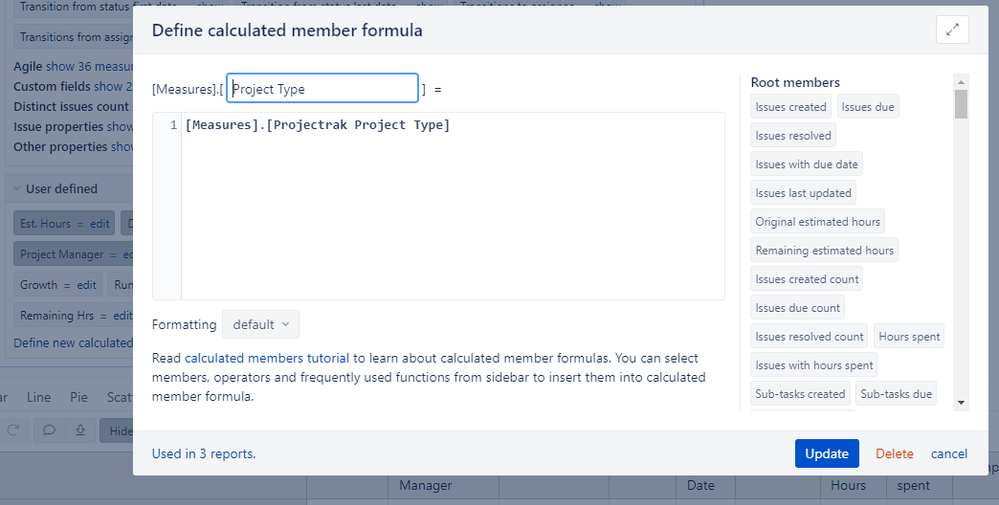
Task: Open the Used in 3 reports link
Action: tap(204, 453)
